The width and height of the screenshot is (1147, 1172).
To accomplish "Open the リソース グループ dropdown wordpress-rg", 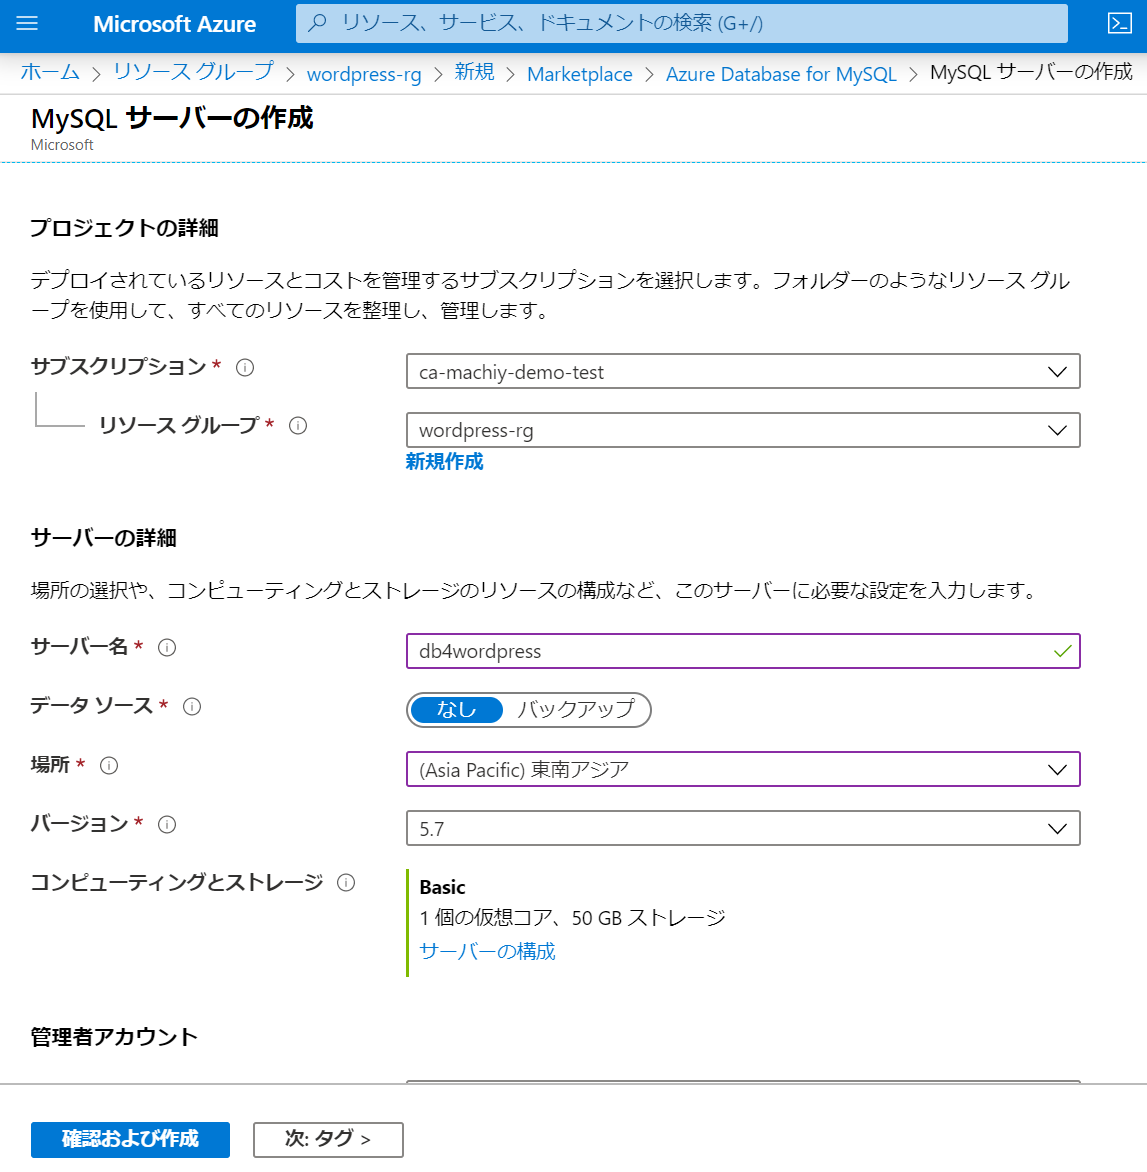I will pos(743,431).
